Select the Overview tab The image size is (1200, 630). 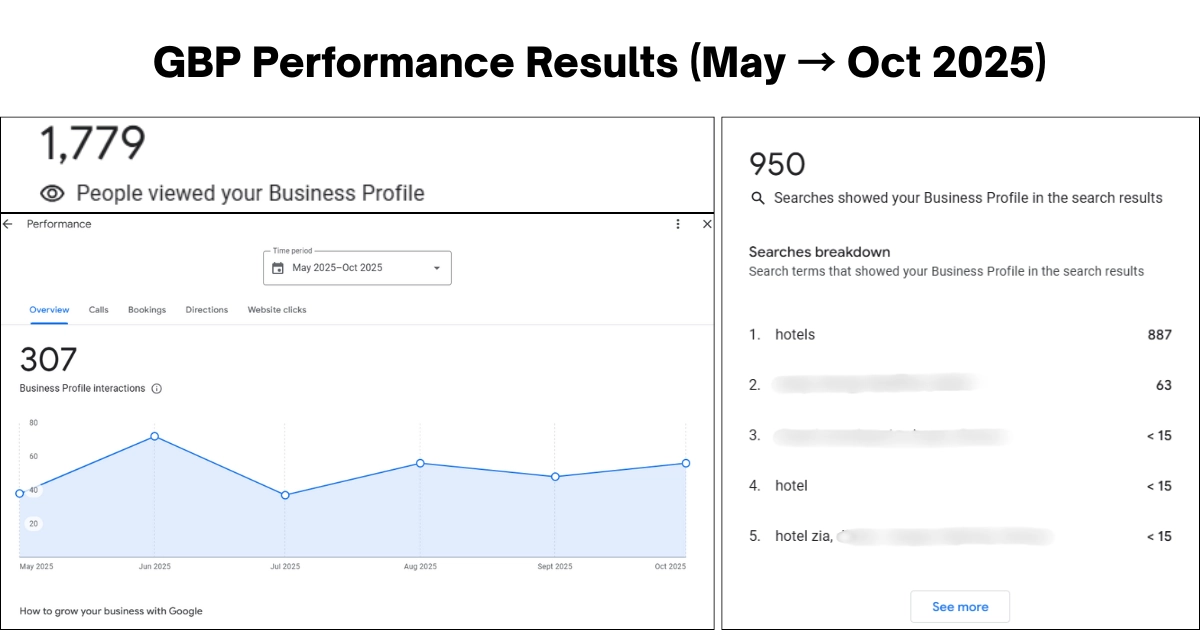(48, 310)
